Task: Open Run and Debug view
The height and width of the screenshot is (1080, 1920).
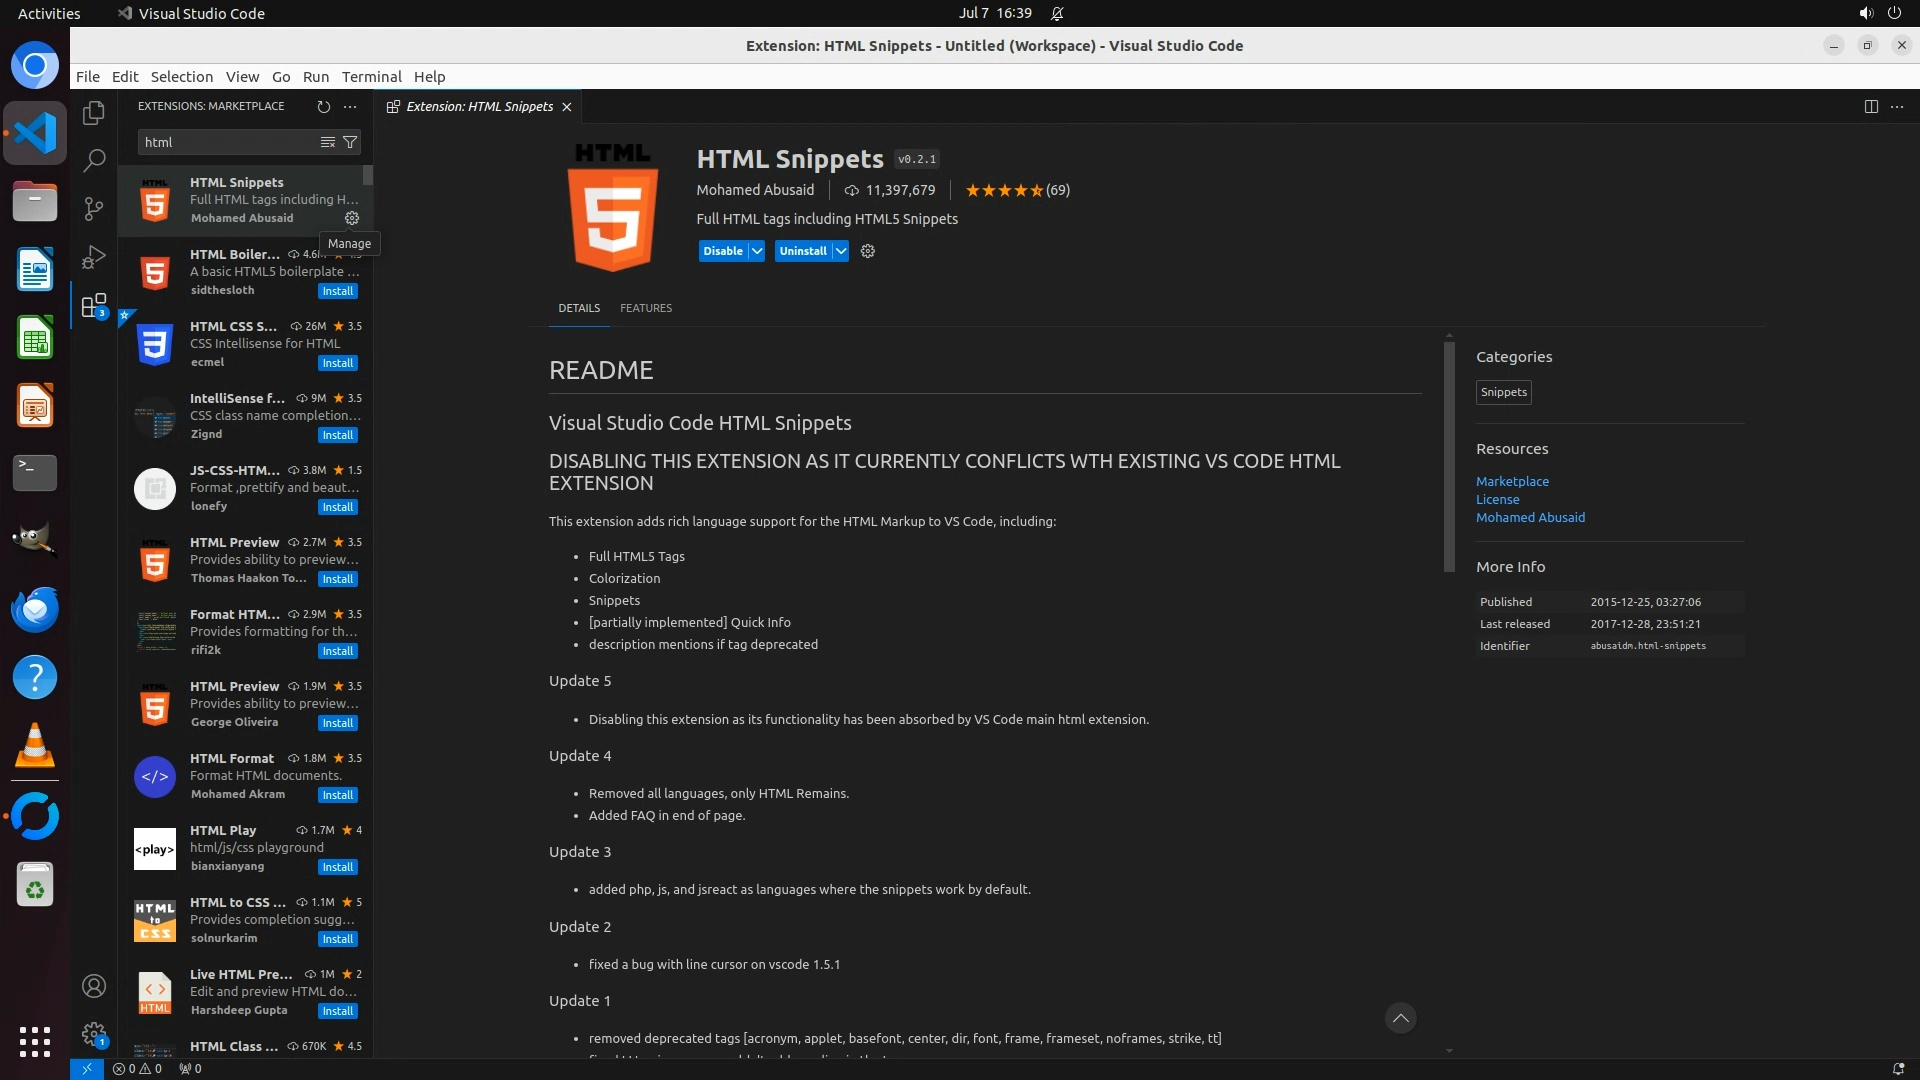Action: coord(93,257)
